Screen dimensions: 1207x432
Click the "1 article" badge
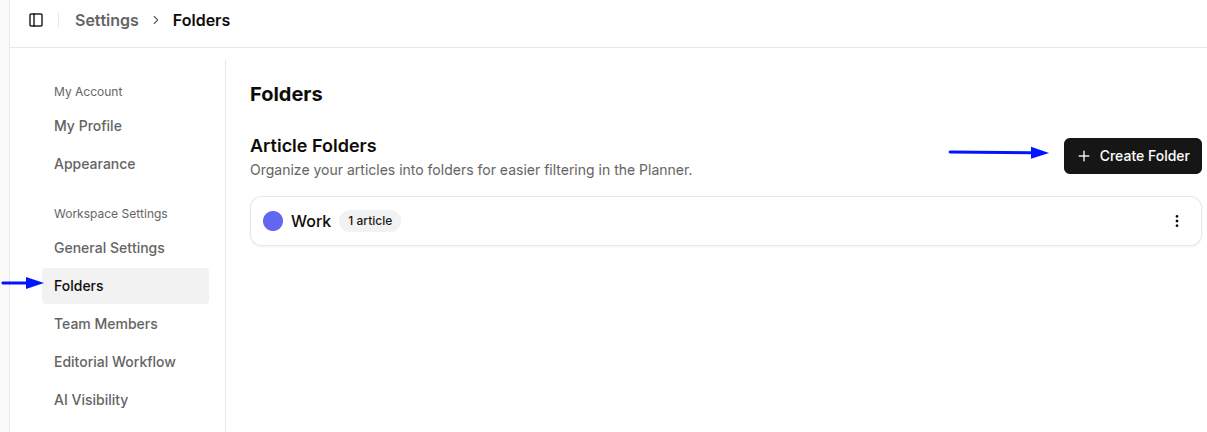[x=370, y=221]
